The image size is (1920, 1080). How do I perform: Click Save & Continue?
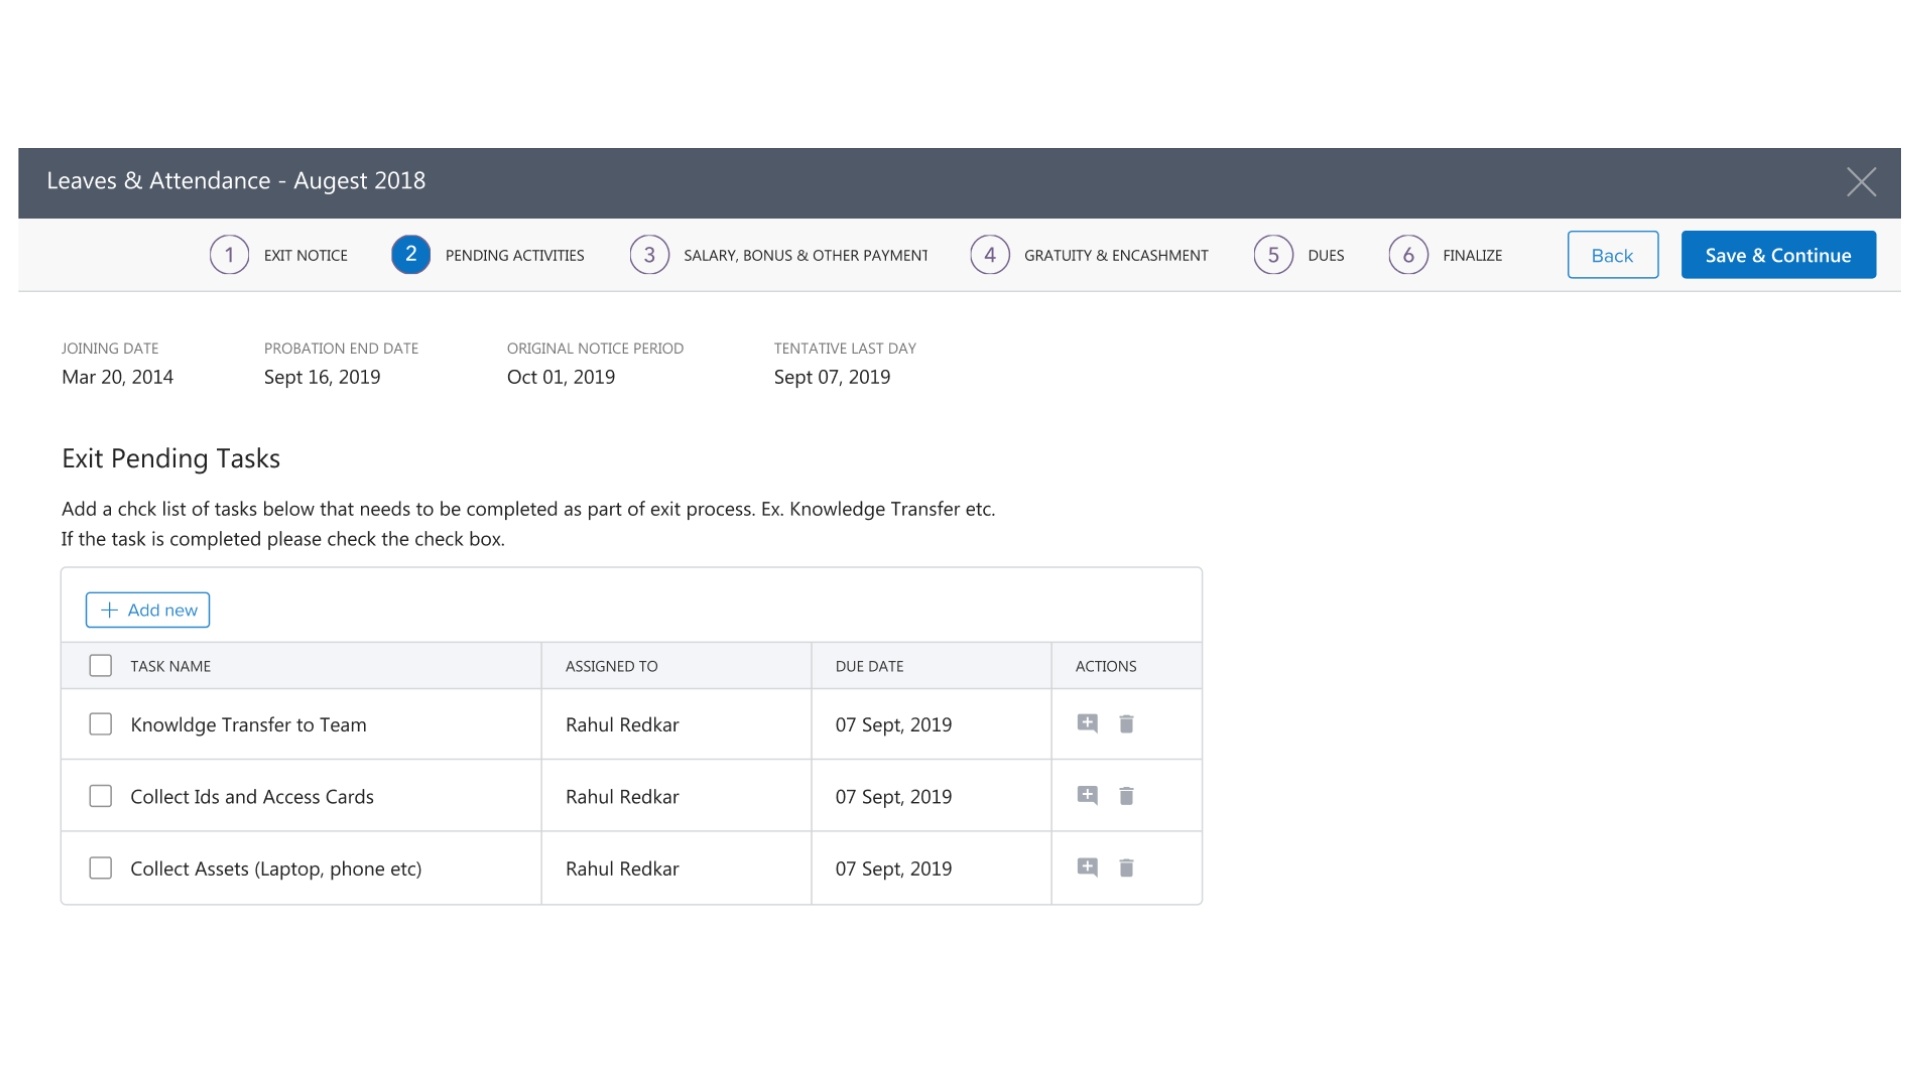[1777, 255]
